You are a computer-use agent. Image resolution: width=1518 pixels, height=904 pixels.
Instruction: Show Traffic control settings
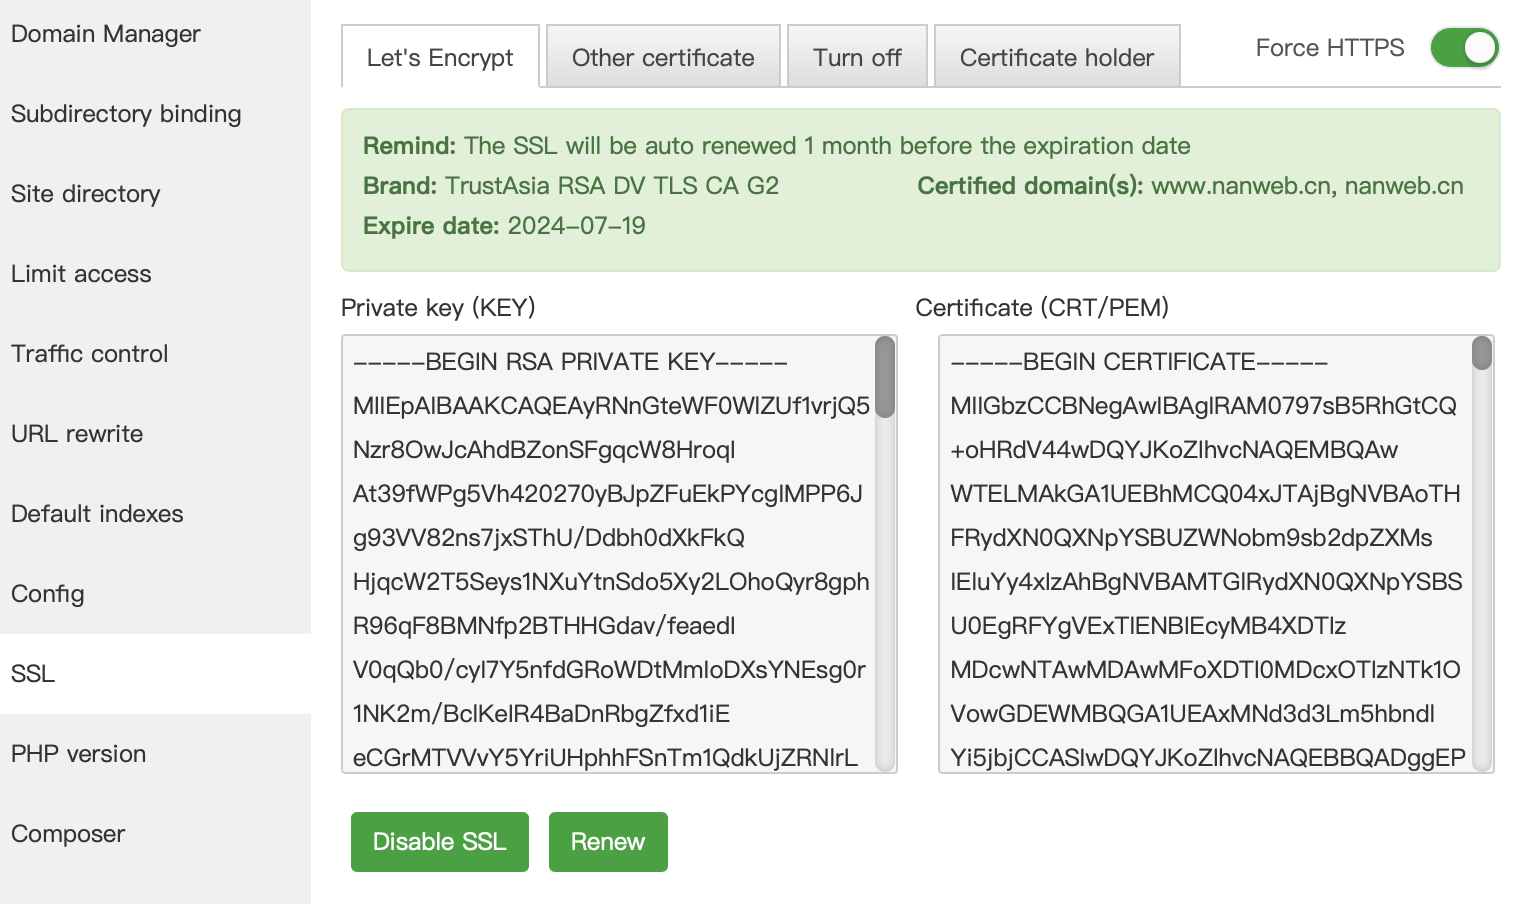90,354
